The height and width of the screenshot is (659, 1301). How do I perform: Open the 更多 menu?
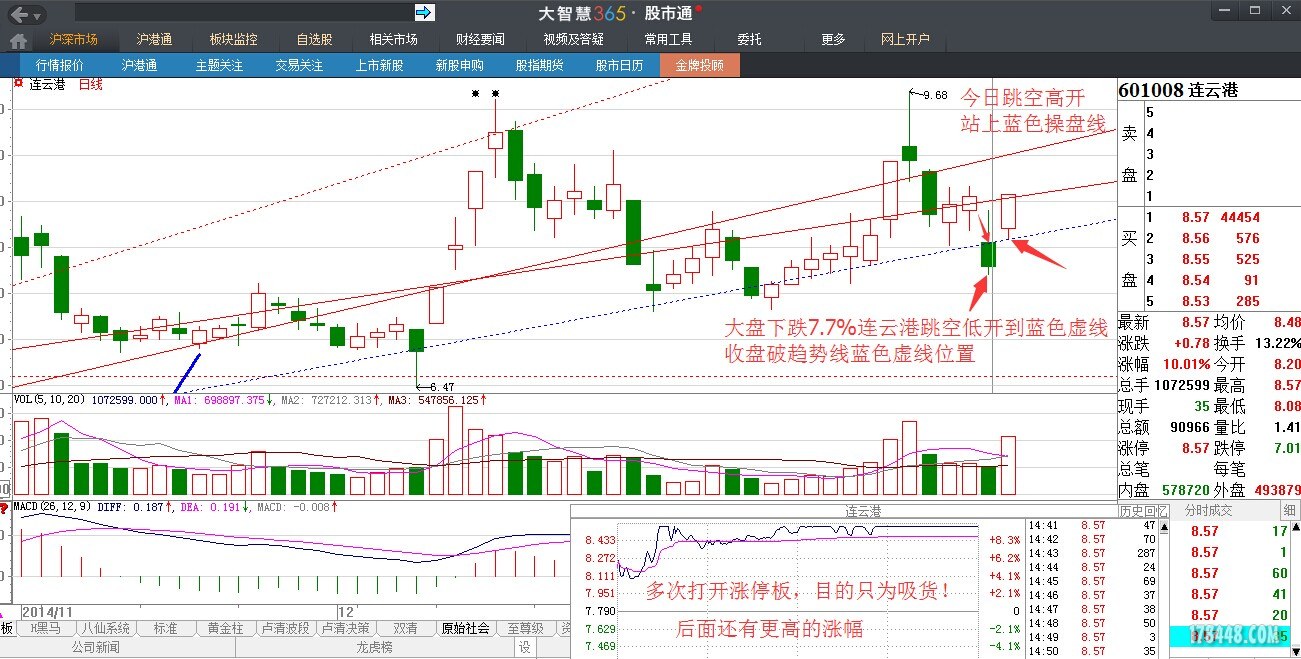[833, 40]
